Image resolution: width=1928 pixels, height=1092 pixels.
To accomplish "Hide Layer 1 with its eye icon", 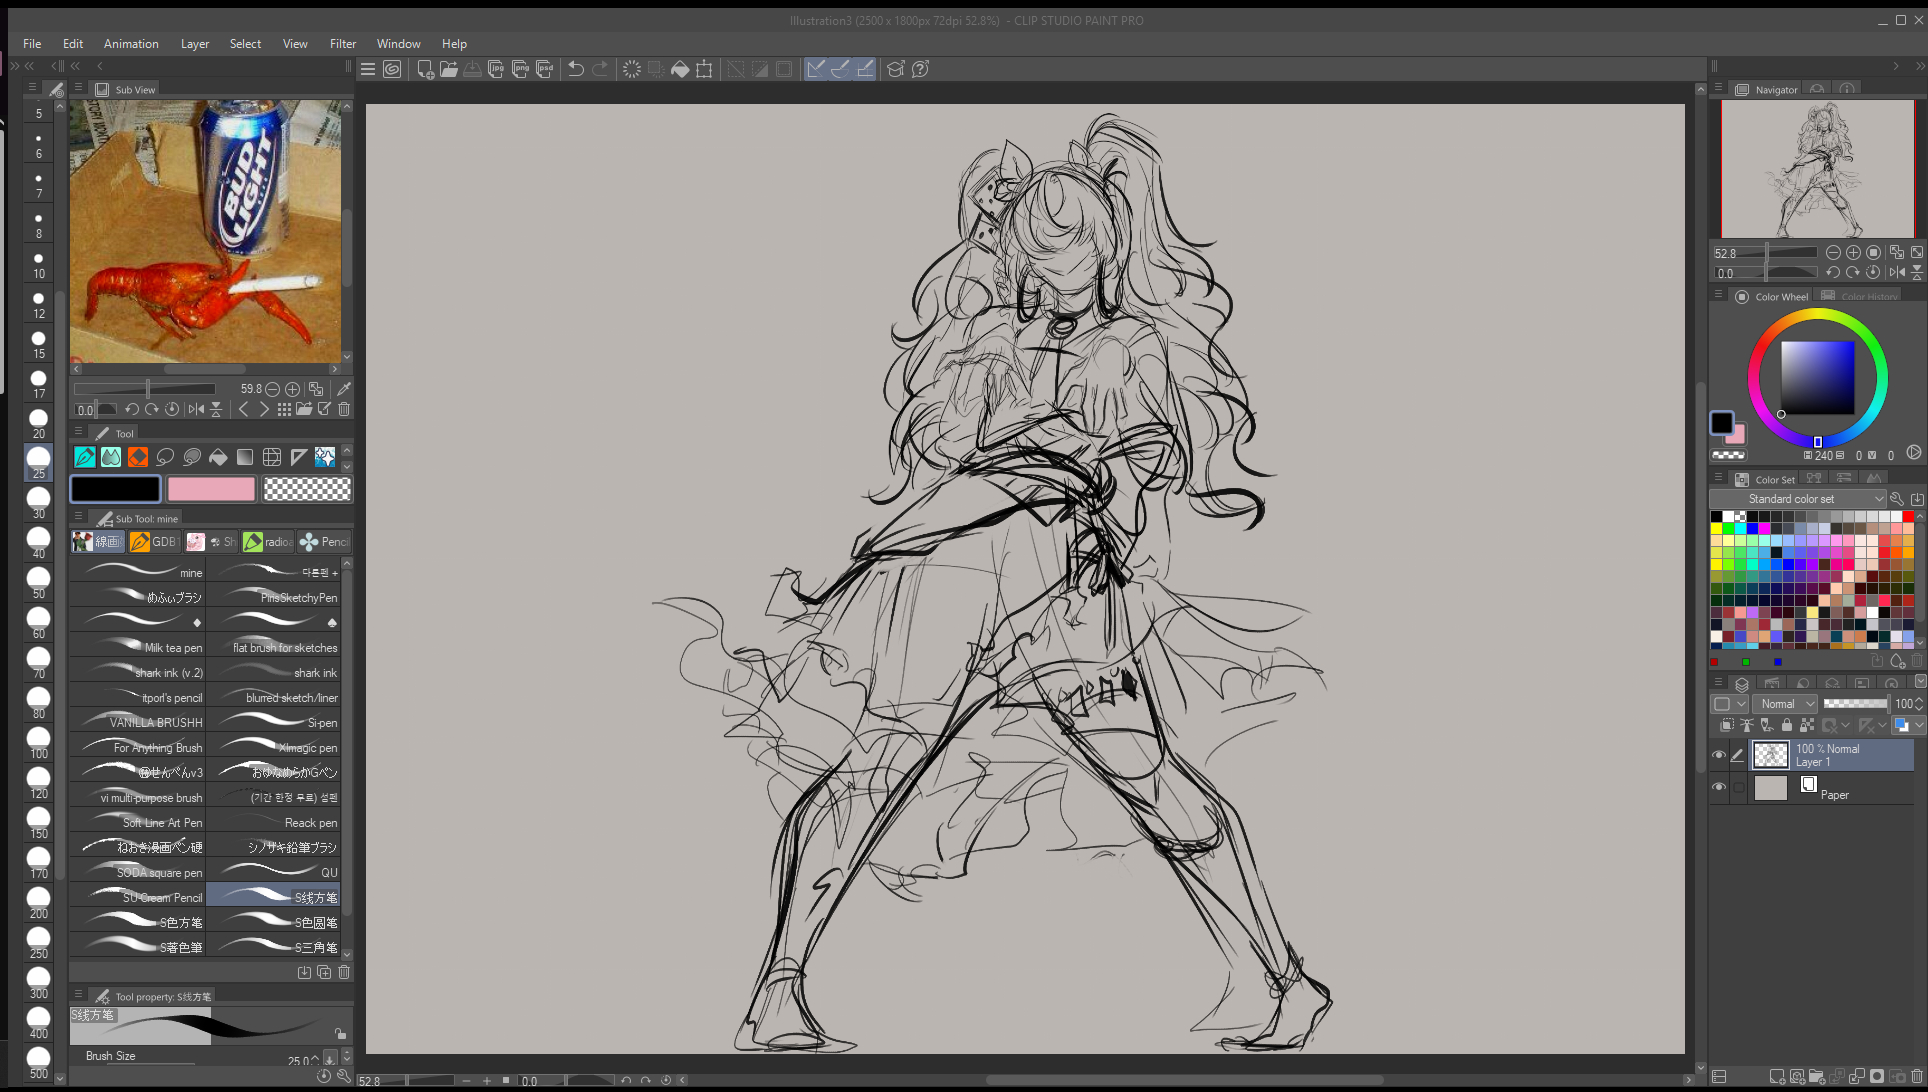I will (x=1719, y=755).
